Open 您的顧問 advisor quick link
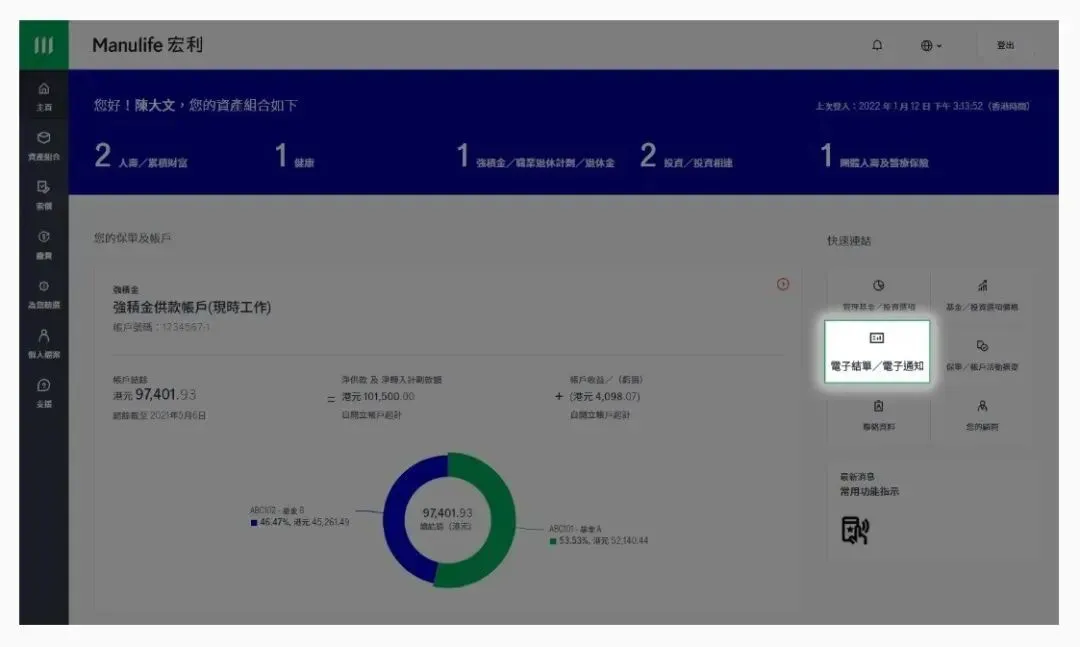 (x=982, y=415)
